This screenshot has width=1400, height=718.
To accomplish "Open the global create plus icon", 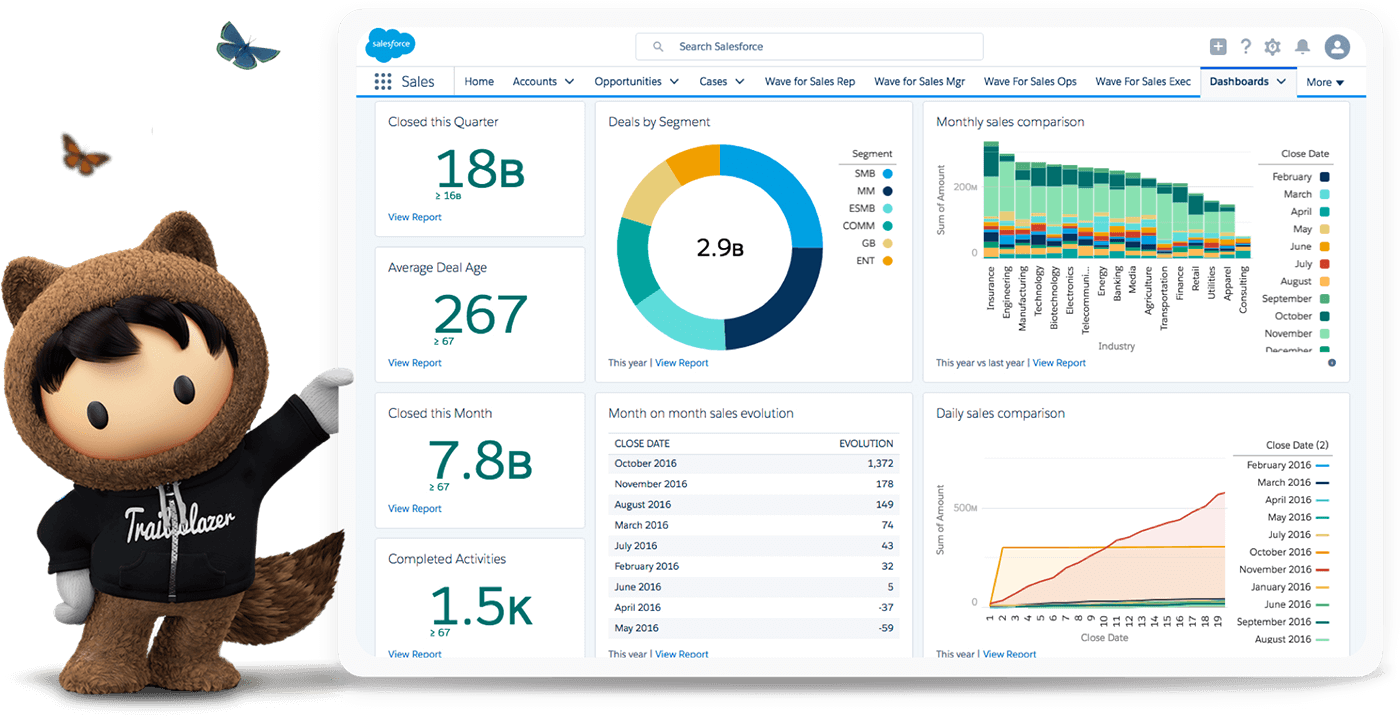I will tap(1218, 46).
